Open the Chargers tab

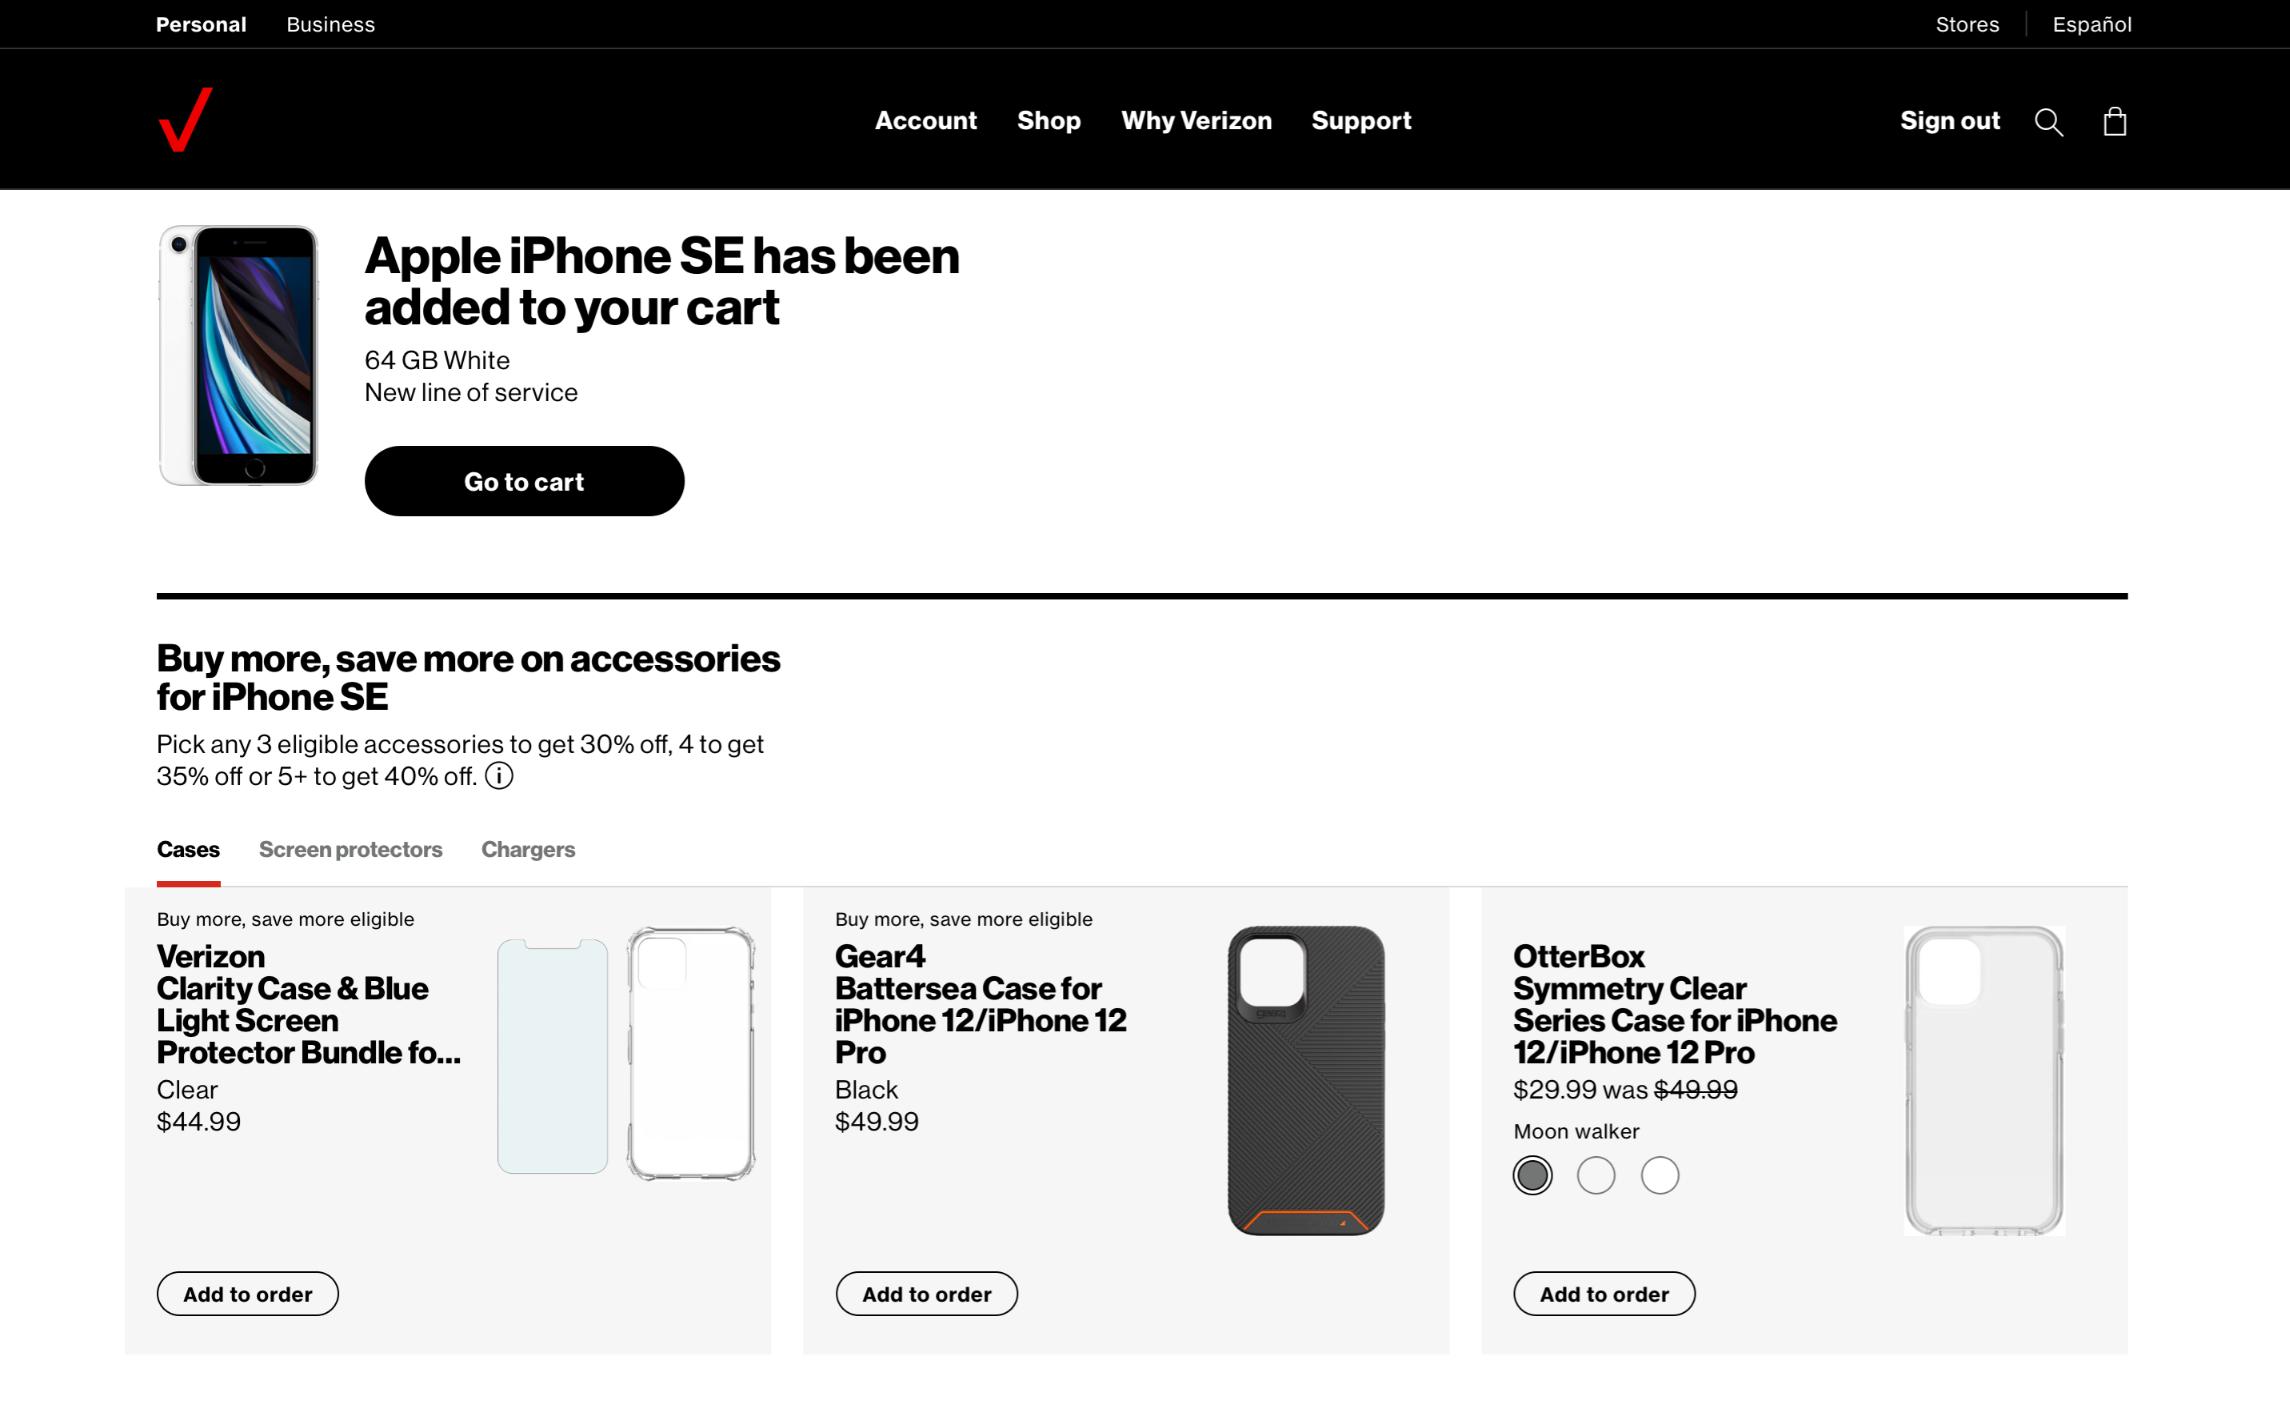click(528, 849)
